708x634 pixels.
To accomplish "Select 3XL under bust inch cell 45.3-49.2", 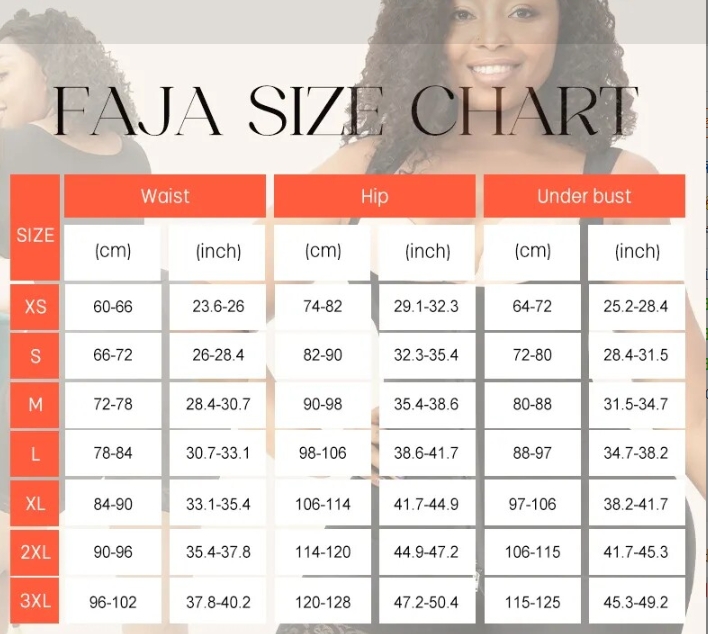I will [x=637, y=602].
